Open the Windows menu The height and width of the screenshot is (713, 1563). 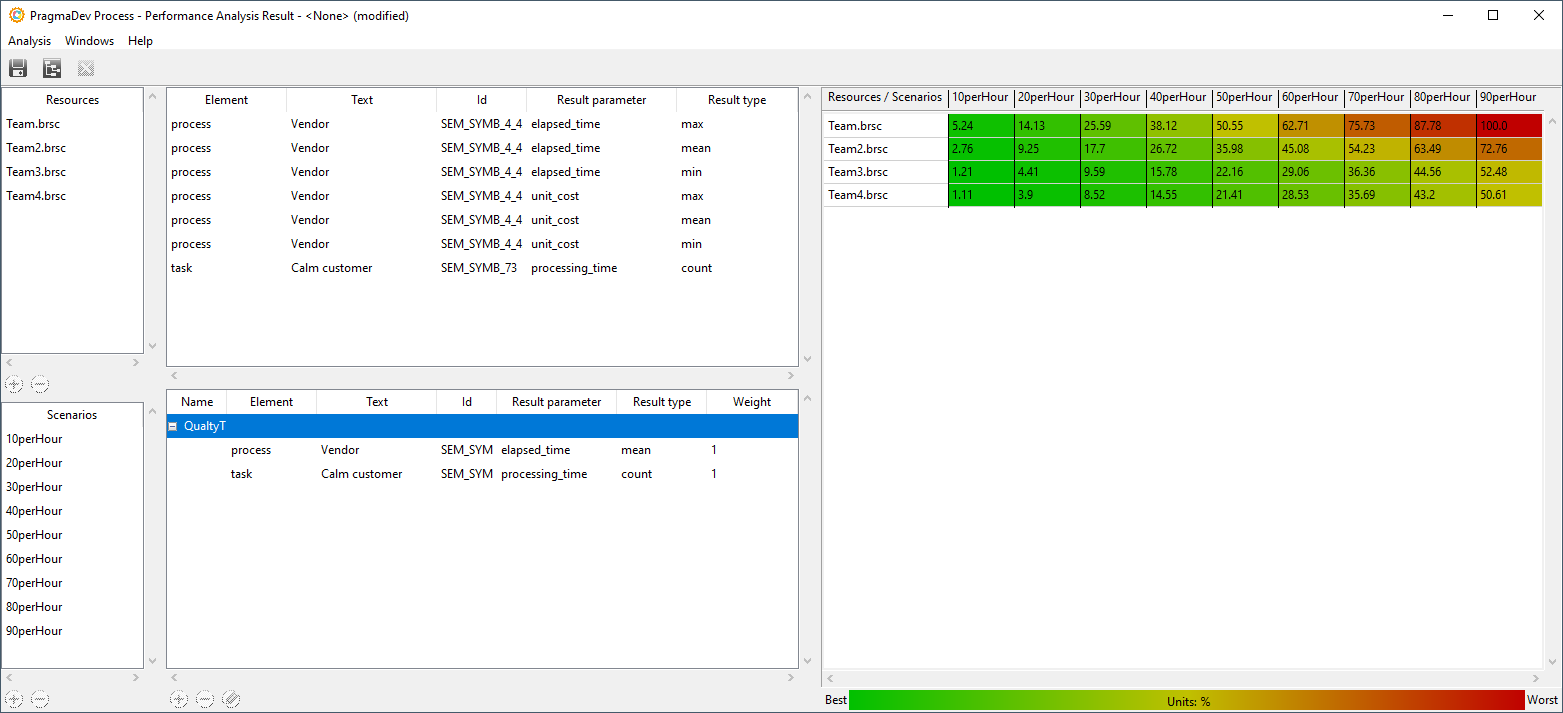pyautogui.click(x=89, y=41)
